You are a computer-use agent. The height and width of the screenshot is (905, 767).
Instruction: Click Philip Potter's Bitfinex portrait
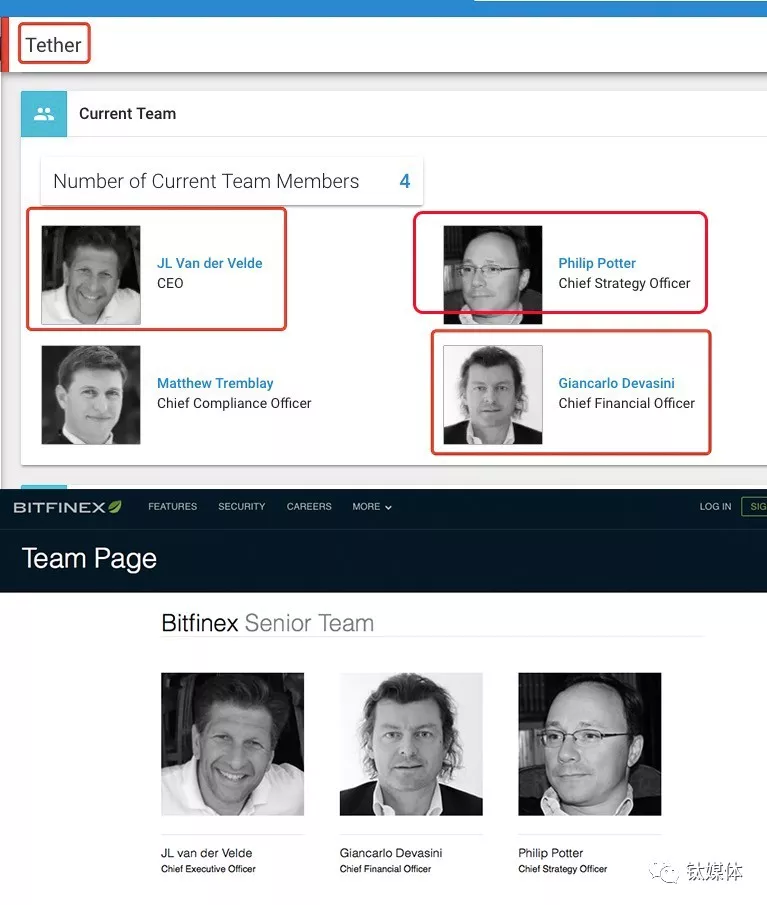[x=590, y=744]
